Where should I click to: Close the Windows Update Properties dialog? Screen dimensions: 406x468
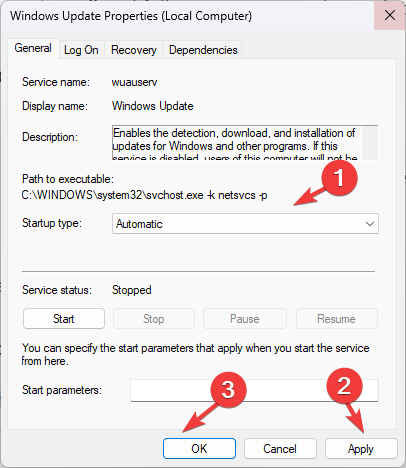(x=390, y=15)
